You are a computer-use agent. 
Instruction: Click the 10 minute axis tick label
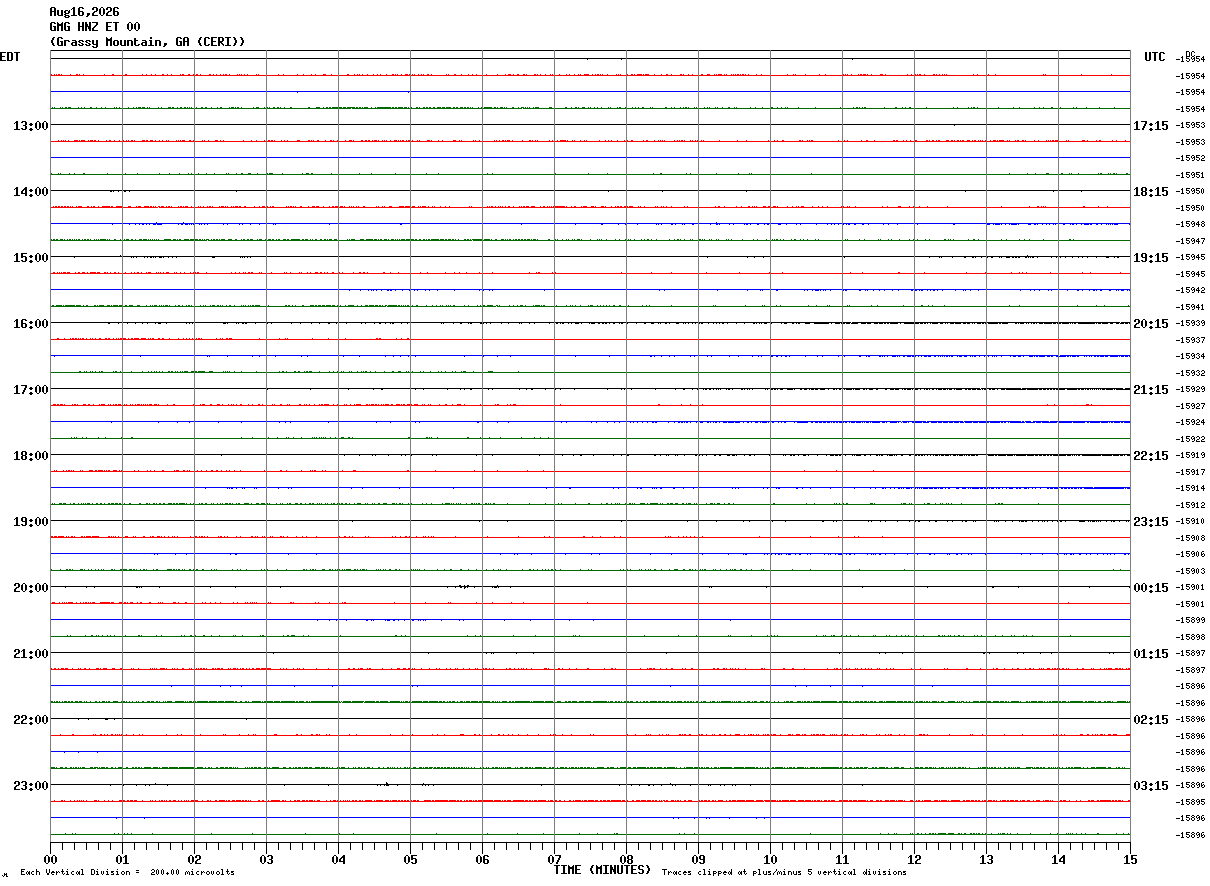point(770,859)
